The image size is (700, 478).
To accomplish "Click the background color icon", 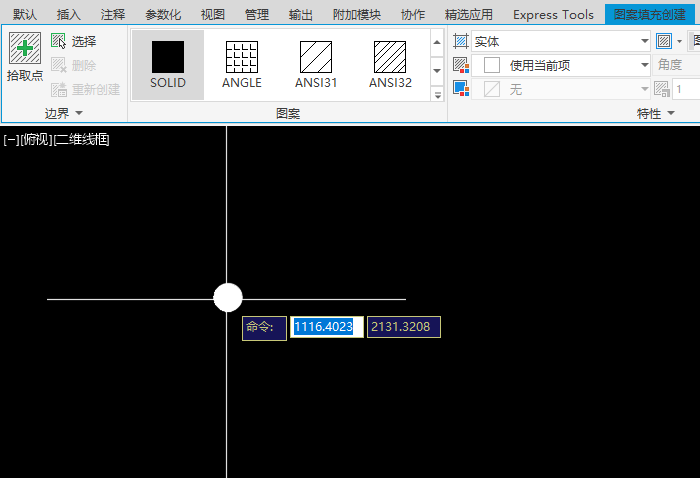I will pyautogui.click(x=461, y=88).
